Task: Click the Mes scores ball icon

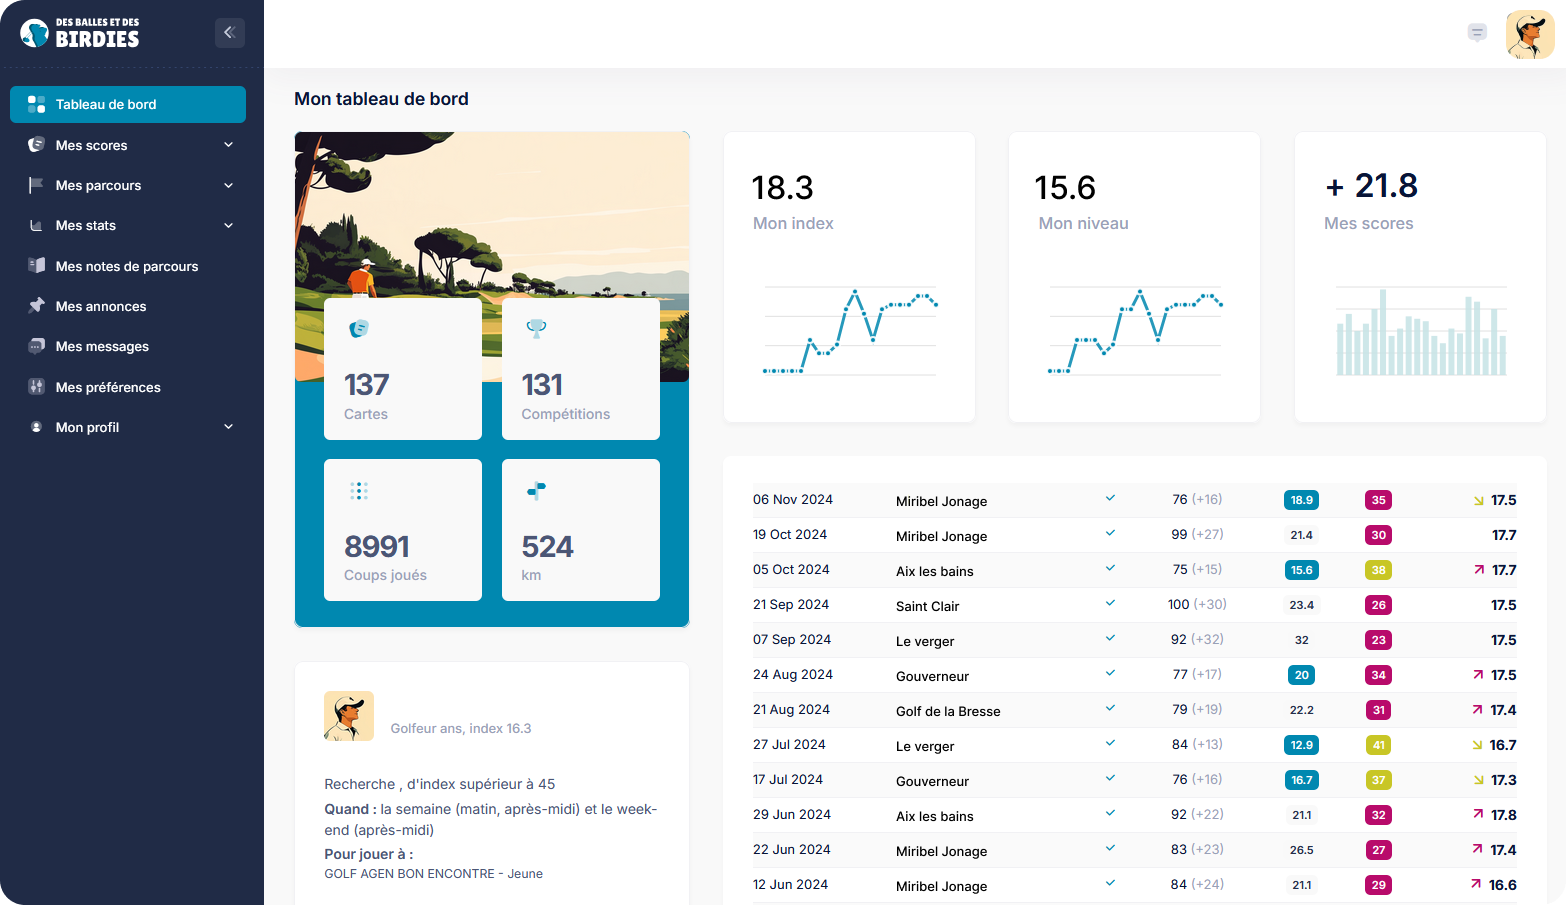Action: coord(36,145)
